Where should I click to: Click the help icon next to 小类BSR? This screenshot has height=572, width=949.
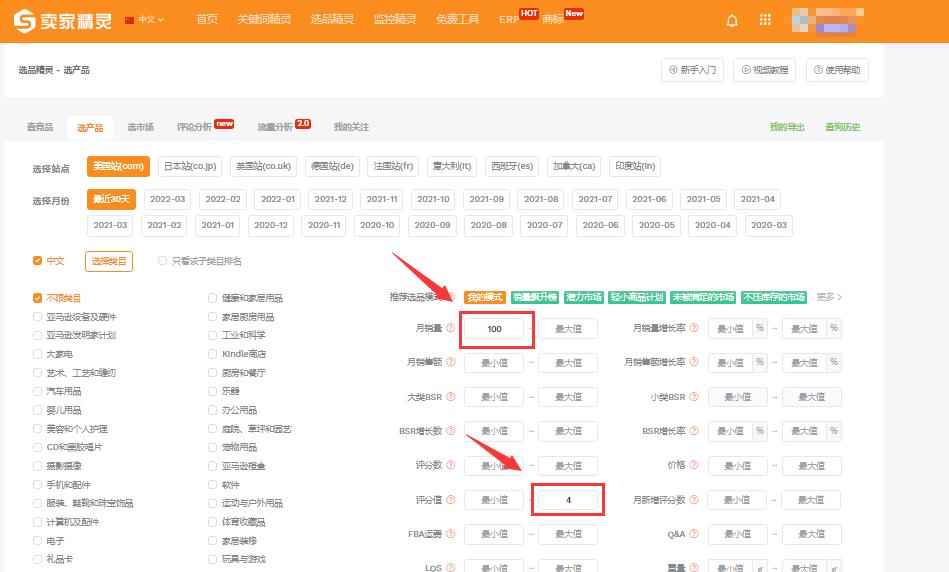pos(694,396)
